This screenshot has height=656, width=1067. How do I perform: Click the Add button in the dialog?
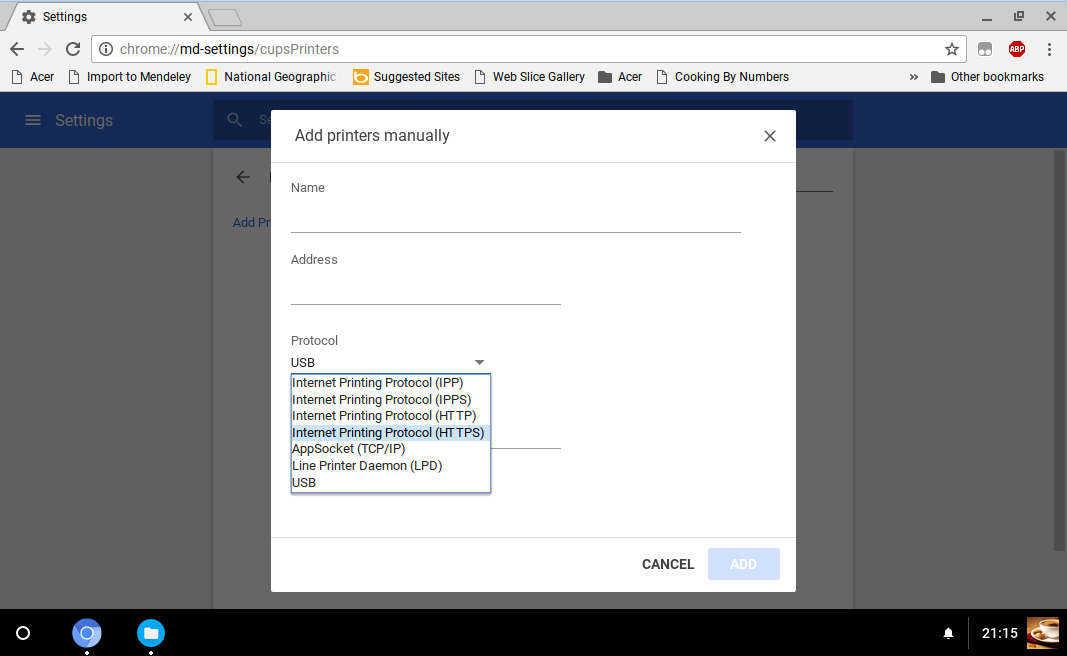pos(743,564)
